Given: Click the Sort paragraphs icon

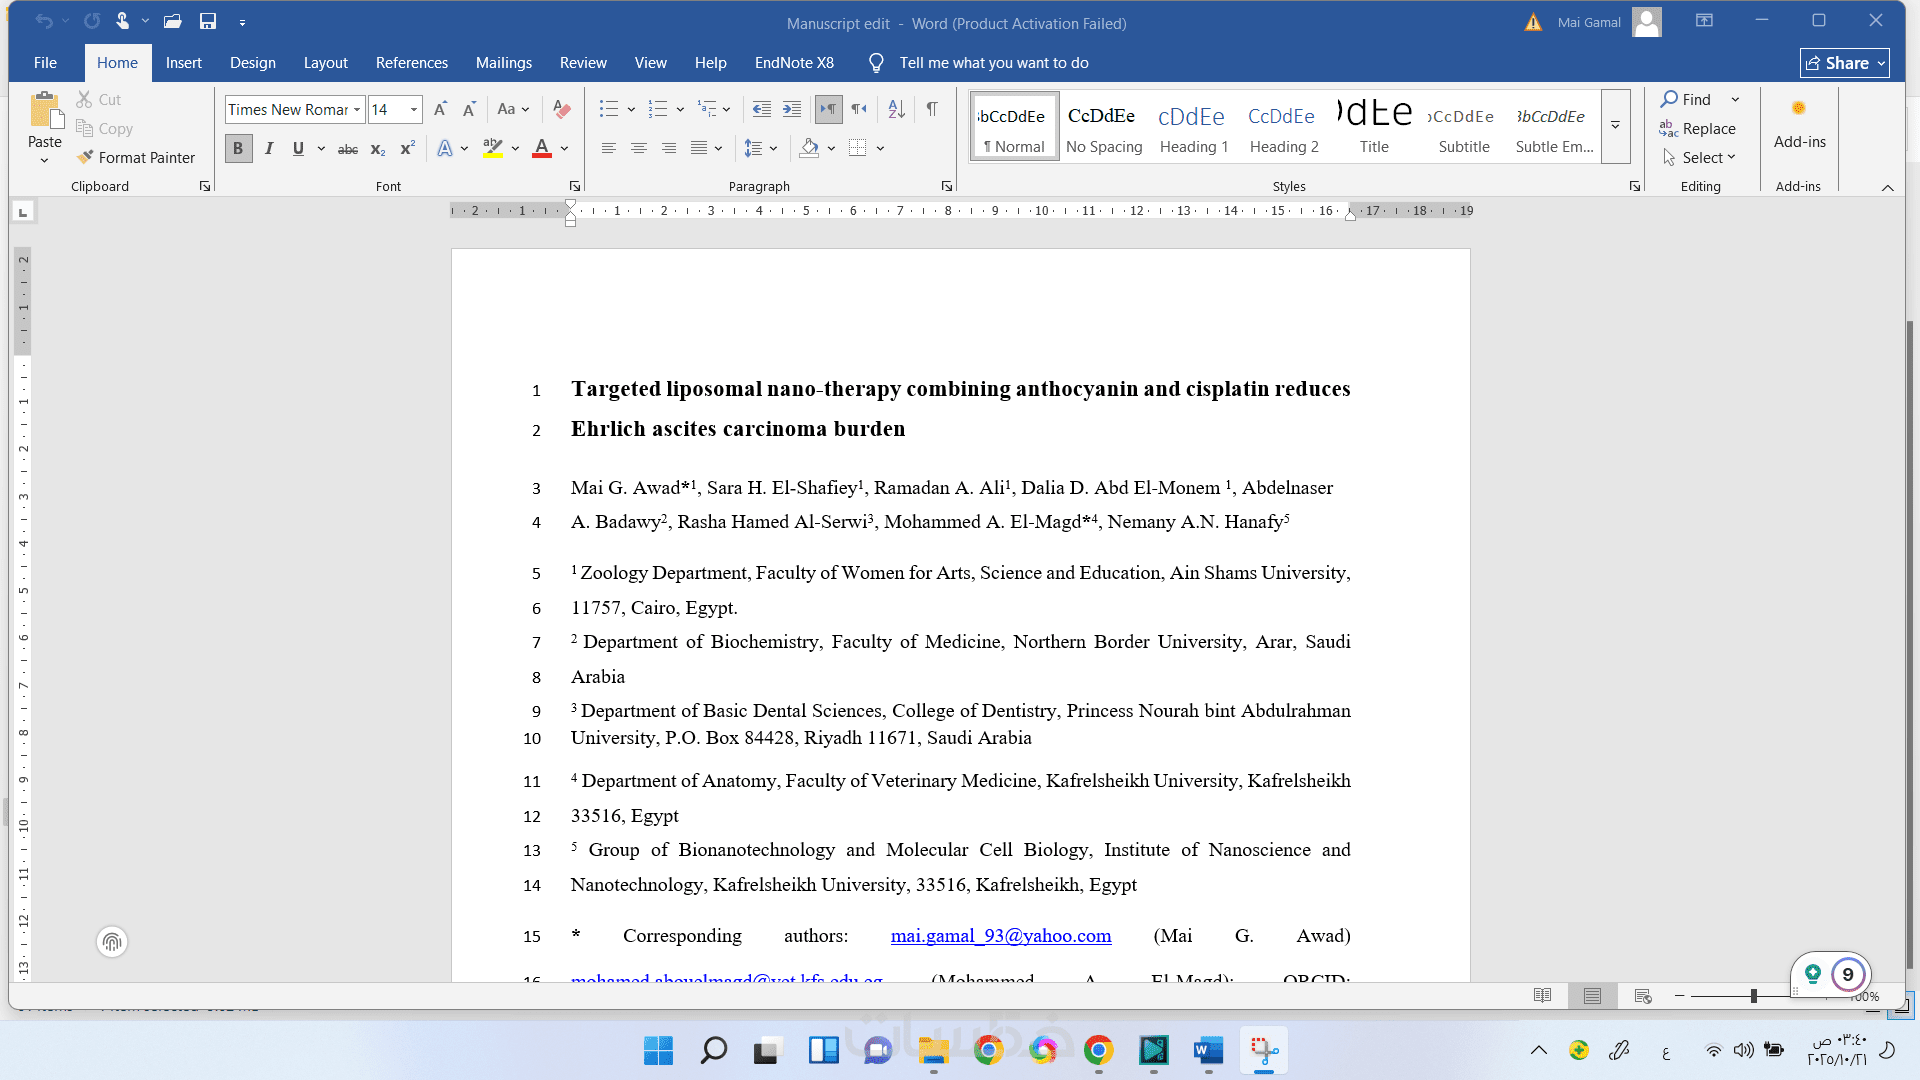Looking at the screenshot, I should pyautogui.click(x=896, y=109).
